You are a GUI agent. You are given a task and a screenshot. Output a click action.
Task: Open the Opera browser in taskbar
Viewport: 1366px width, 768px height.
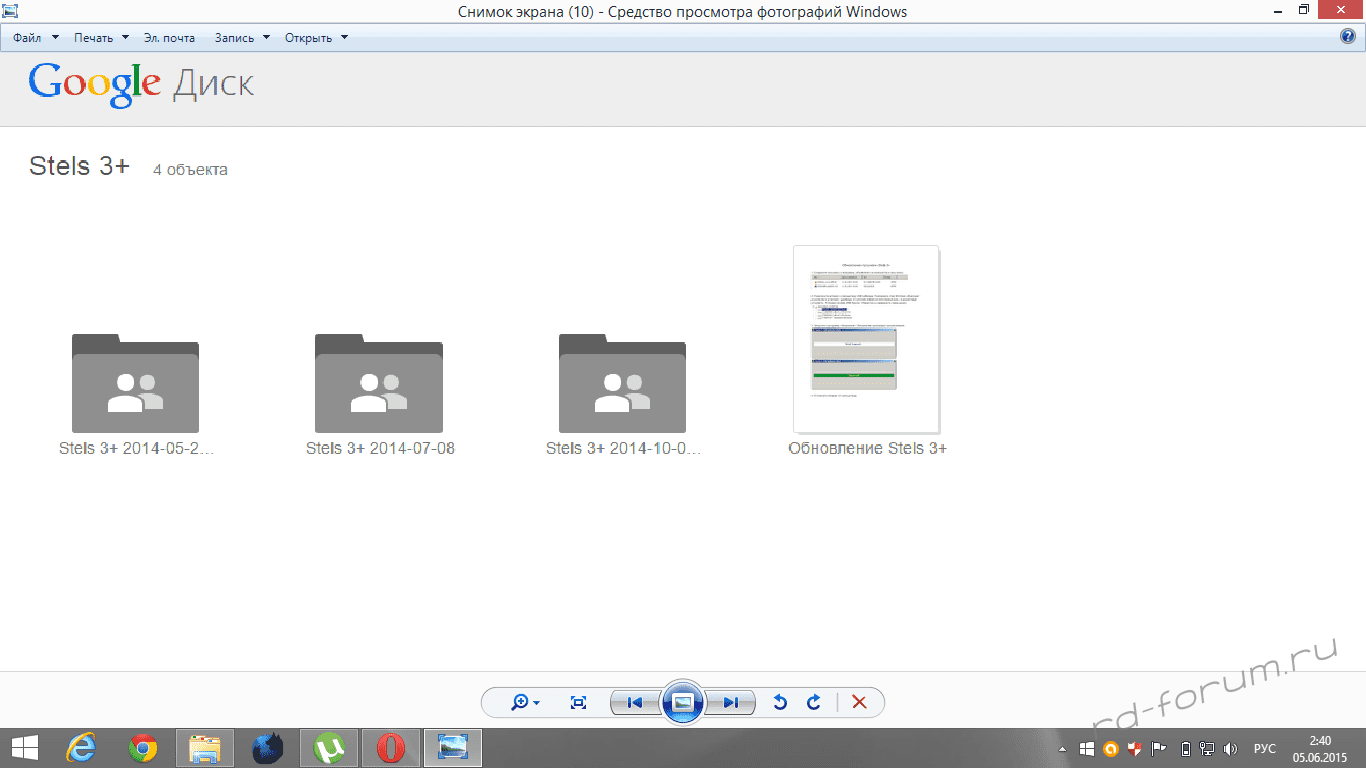[391, 748]
